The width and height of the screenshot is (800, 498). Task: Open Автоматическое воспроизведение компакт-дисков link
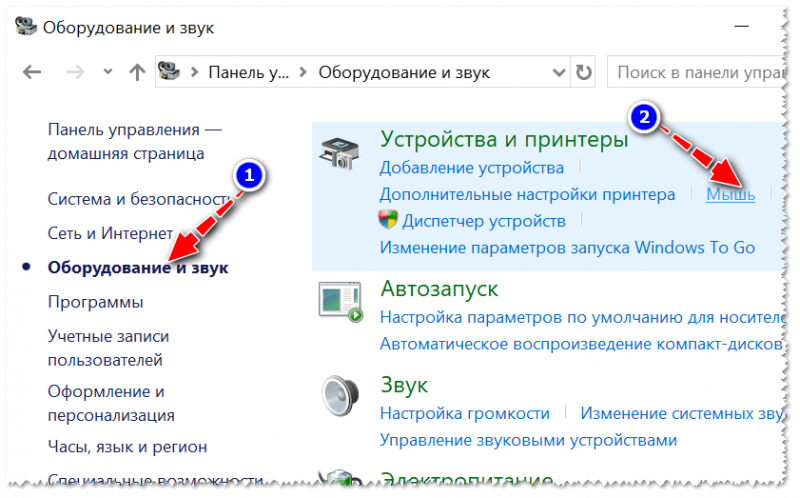pyautogui.click(x=581, y=344)
